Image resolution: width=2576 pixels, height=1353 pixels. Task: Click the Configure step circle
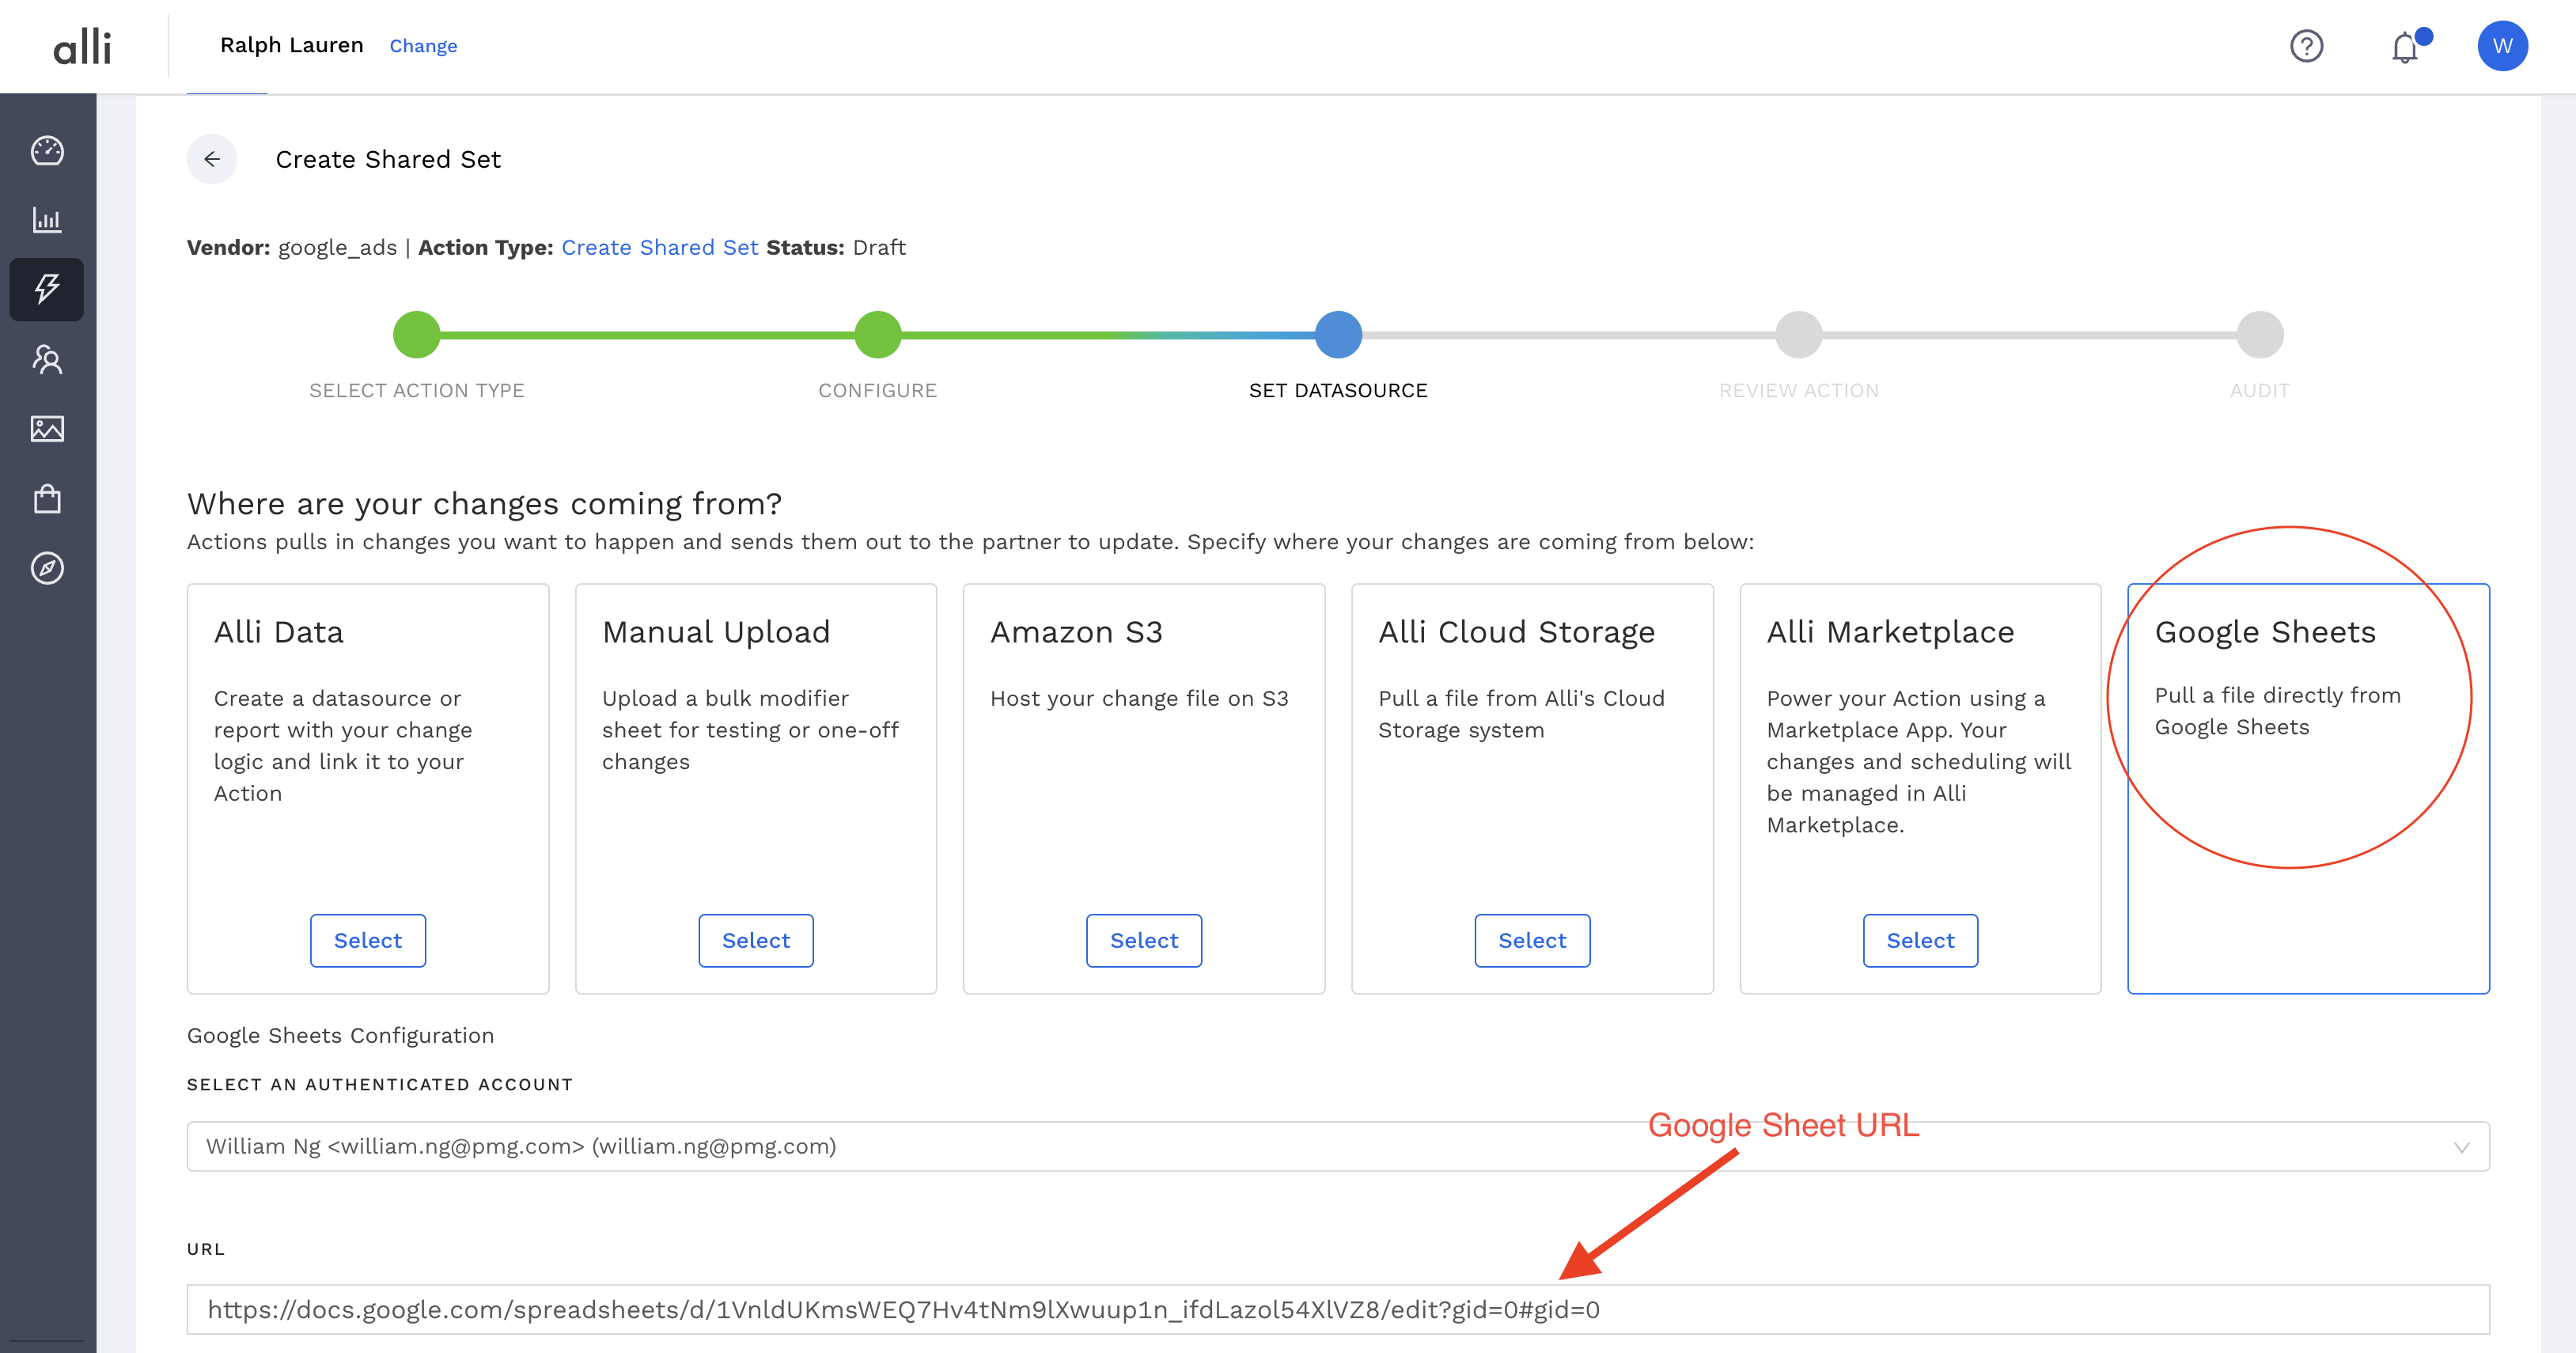877,335
